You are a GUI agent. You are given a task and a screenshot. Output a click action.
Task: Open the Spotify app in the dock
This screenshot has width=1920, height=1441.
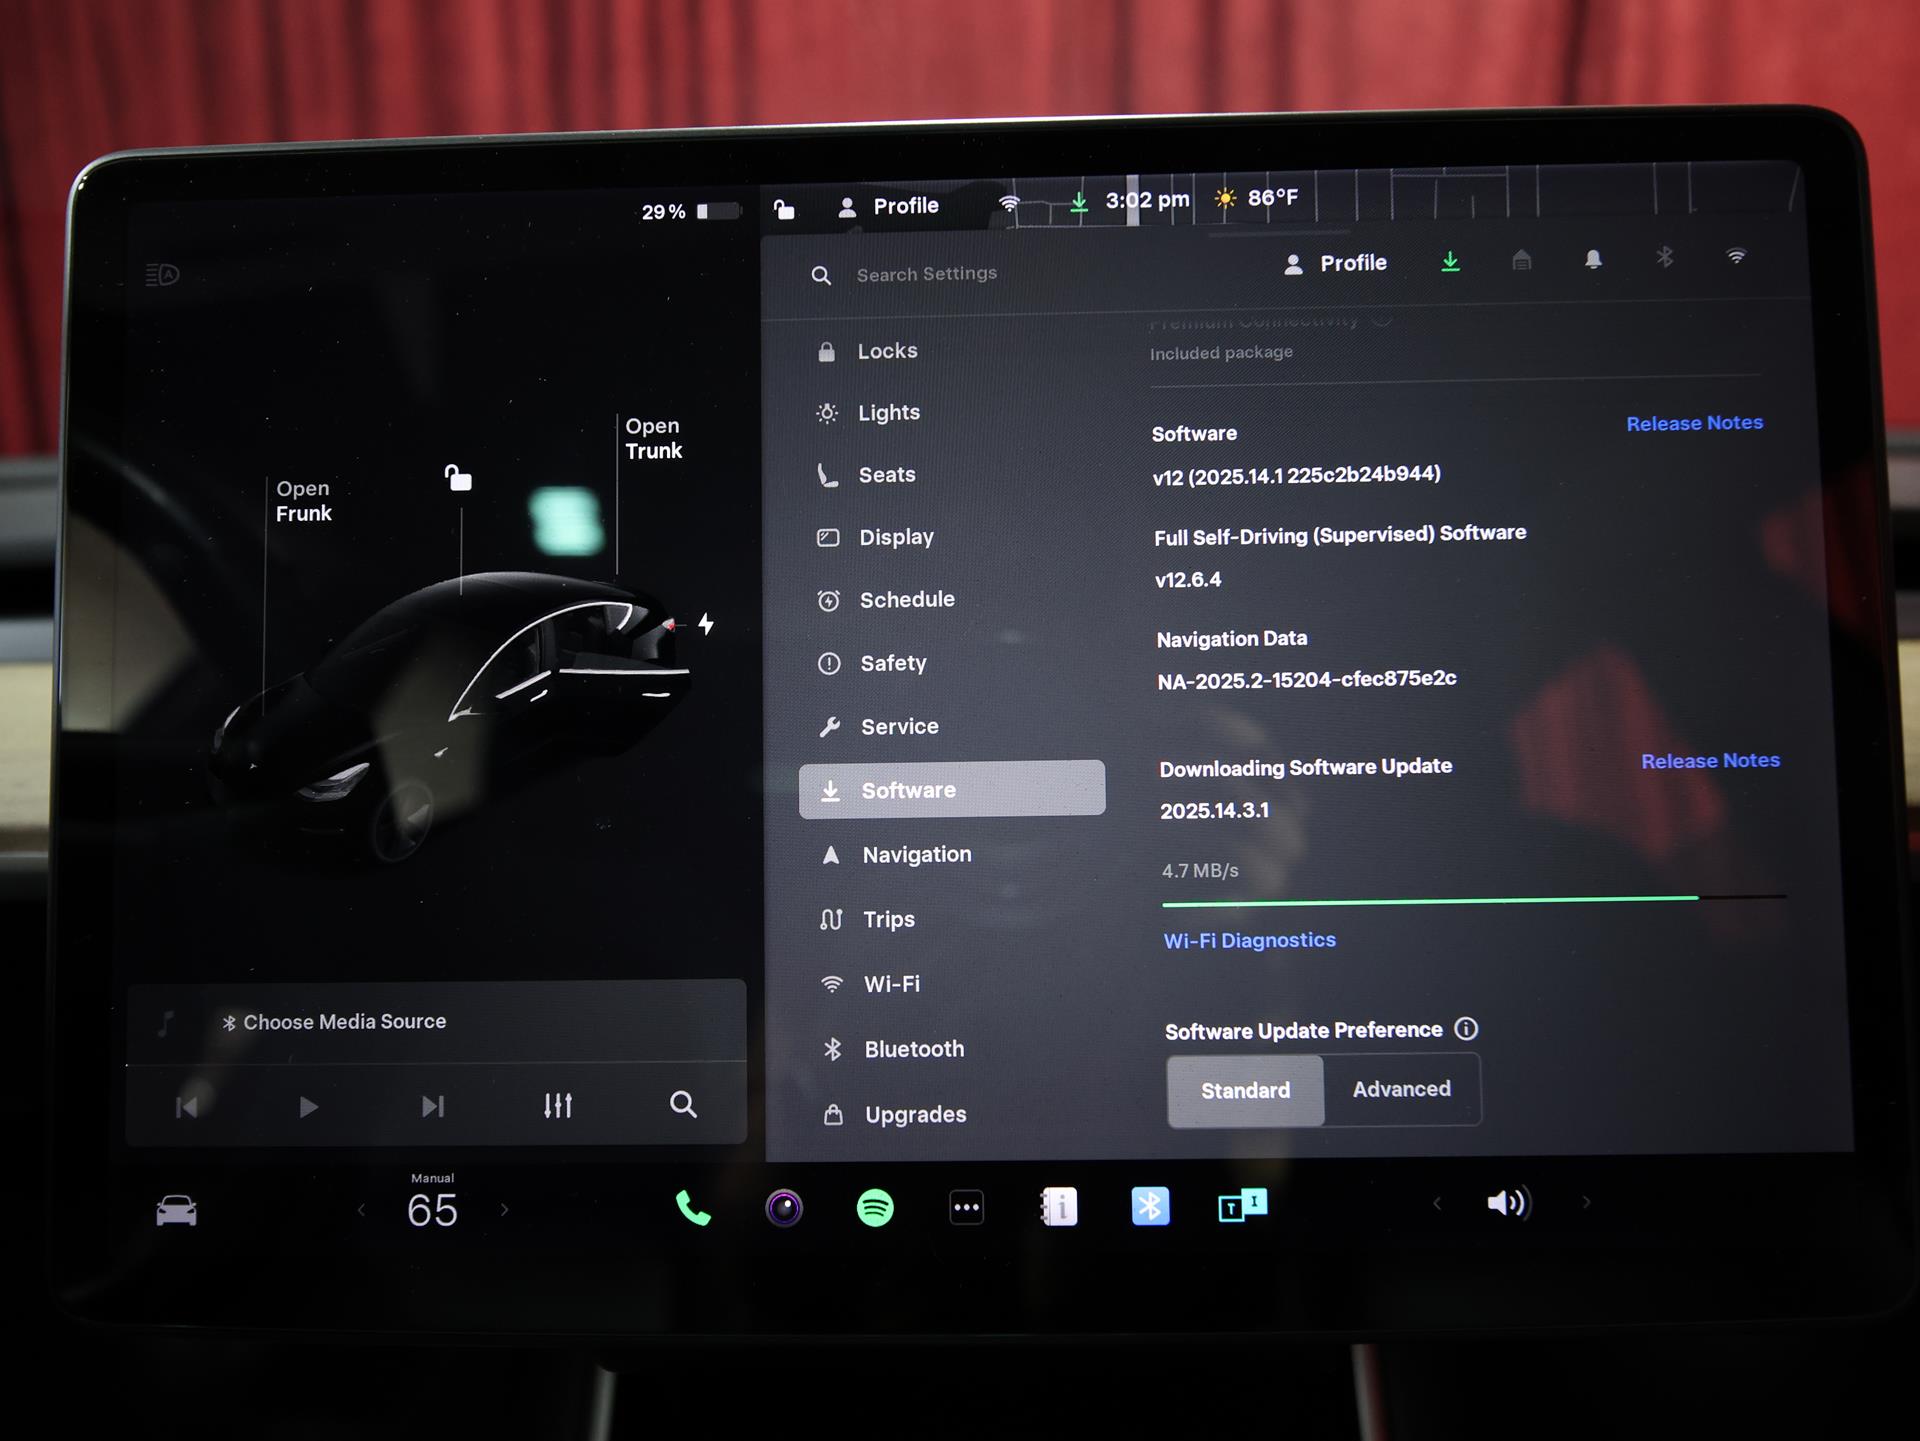[x=875, y=1208]
